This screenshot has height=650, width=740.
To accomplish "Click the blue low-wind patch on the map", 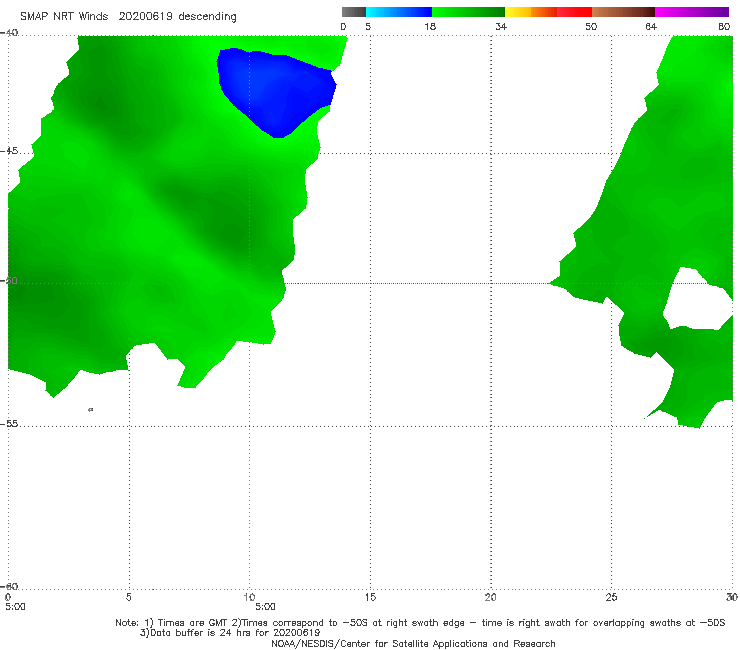I will [x=276, y=92].
